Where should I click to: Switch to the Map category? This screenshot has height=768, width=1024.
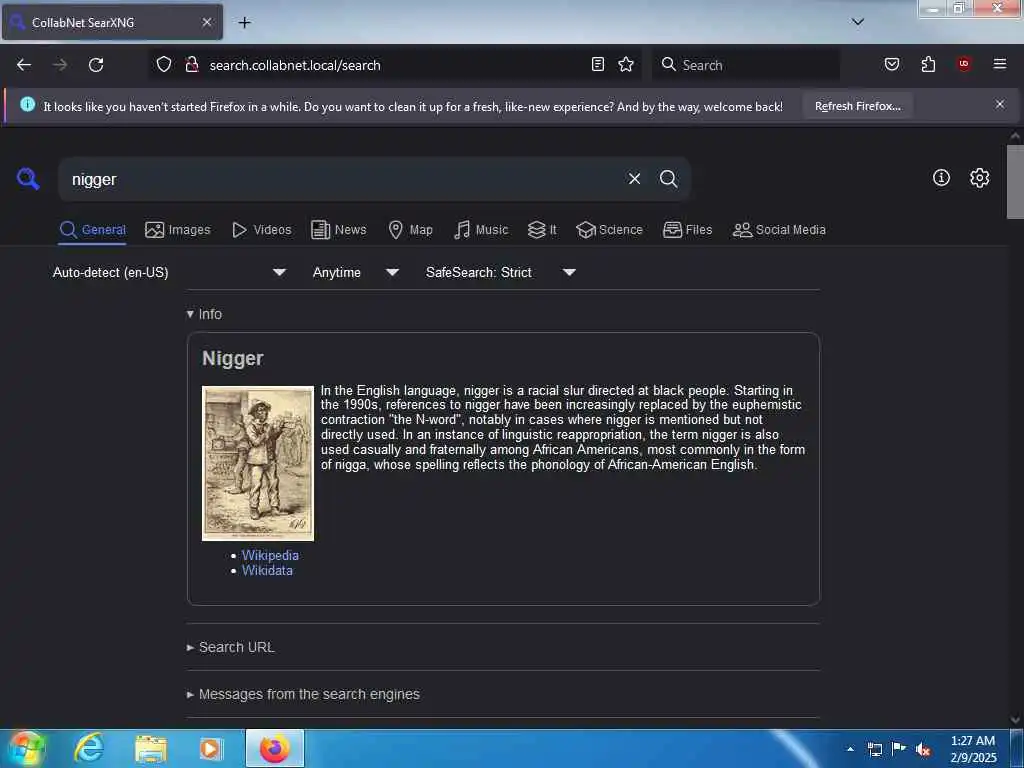click(410, 230)
